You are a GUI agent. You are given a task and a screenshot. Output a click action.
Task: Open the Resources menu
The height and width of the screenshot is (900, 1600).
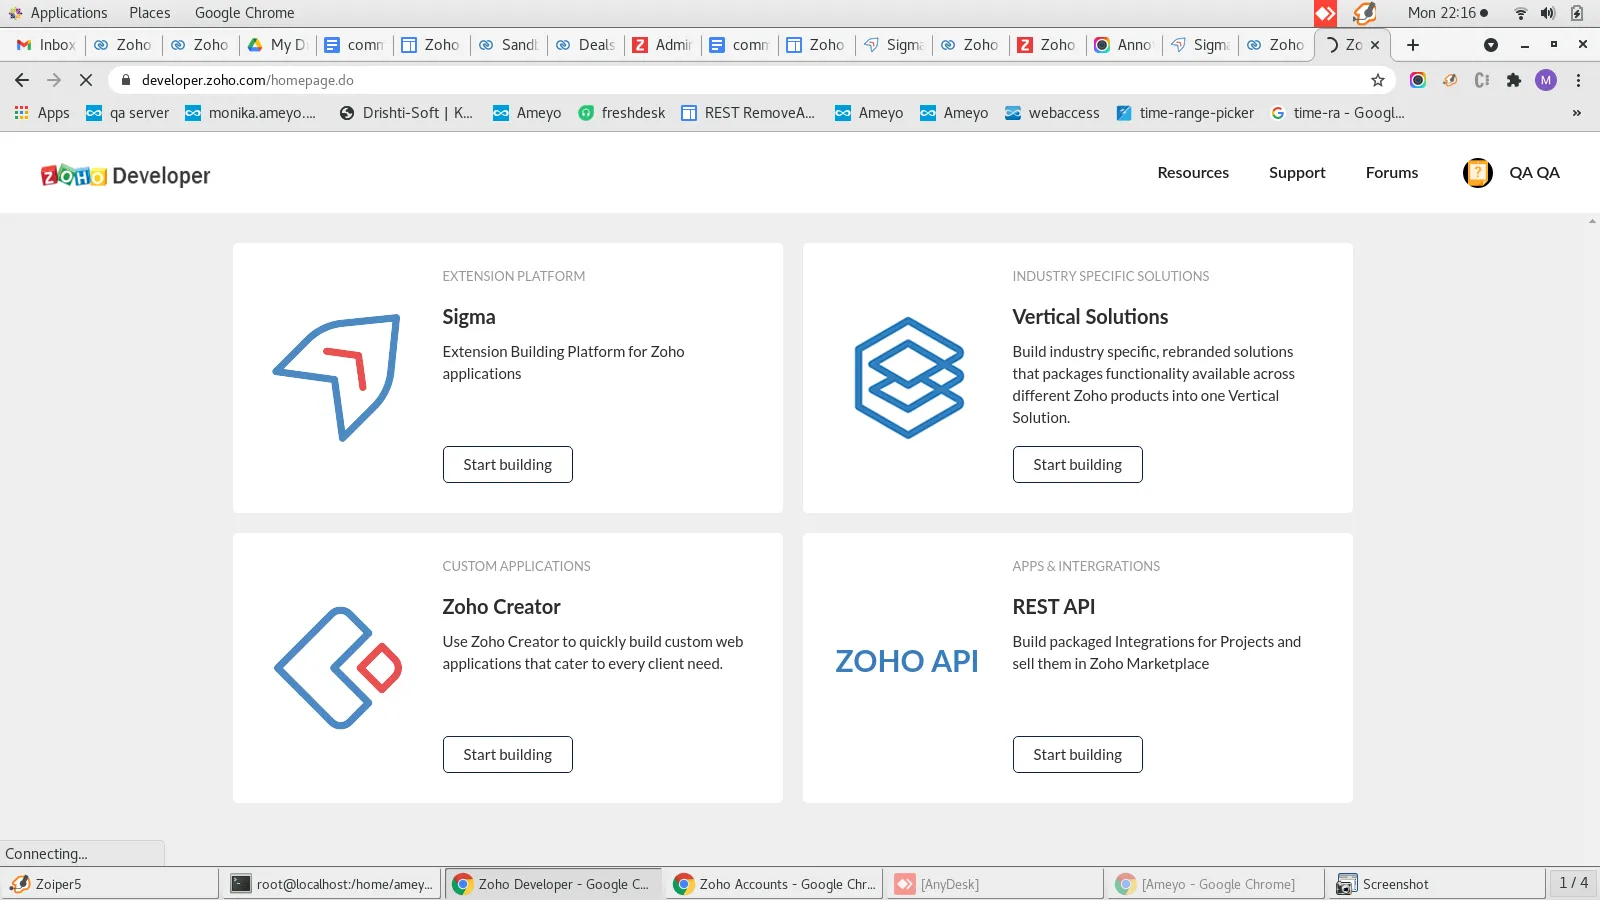1193,173
